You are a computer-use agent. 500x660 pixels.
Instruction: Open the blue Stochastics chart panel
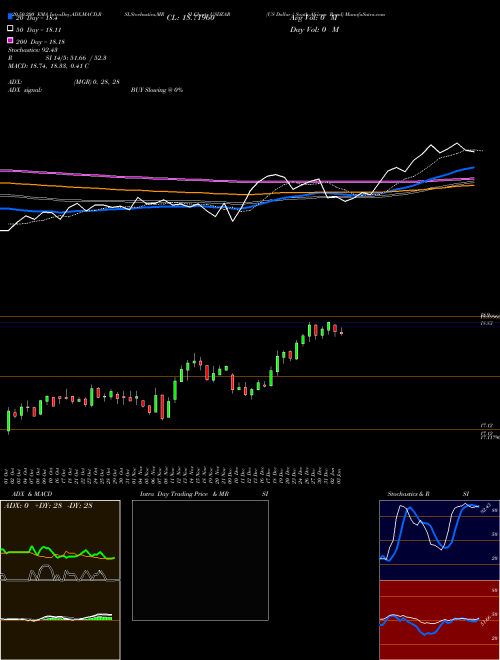(x=439, y=540)
